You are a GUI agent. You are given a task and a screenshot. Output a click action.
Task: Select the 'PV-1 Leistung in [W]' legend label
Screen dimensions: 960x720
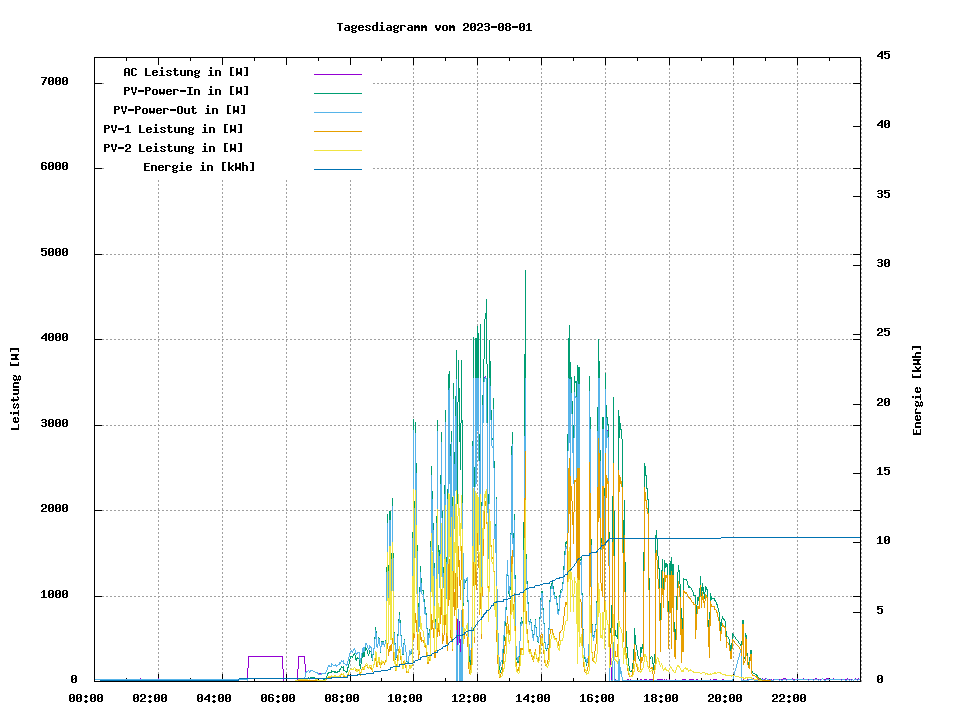(173, 129)
